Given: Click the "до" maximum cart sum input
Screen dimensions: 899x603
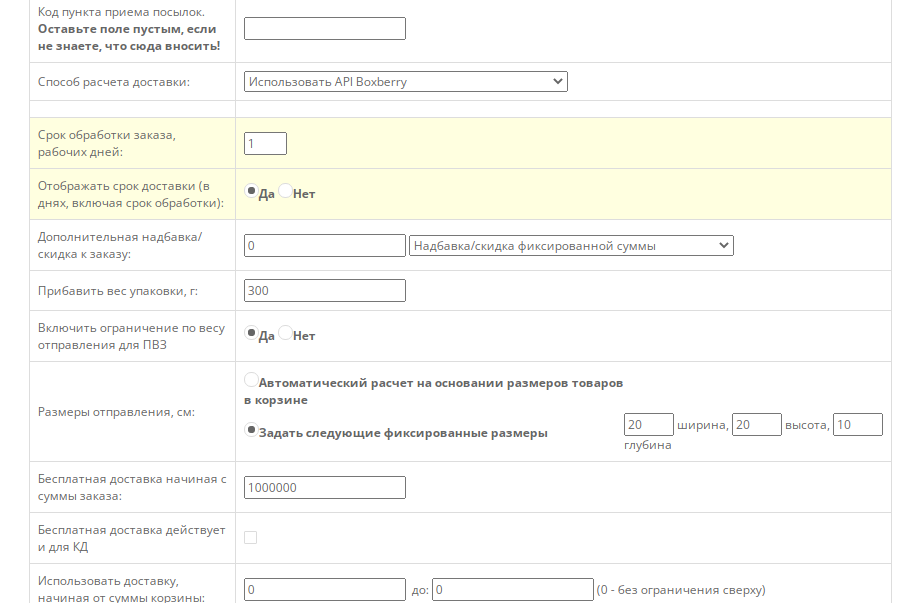Looking at the screenshot, I should tap(510, 589).
